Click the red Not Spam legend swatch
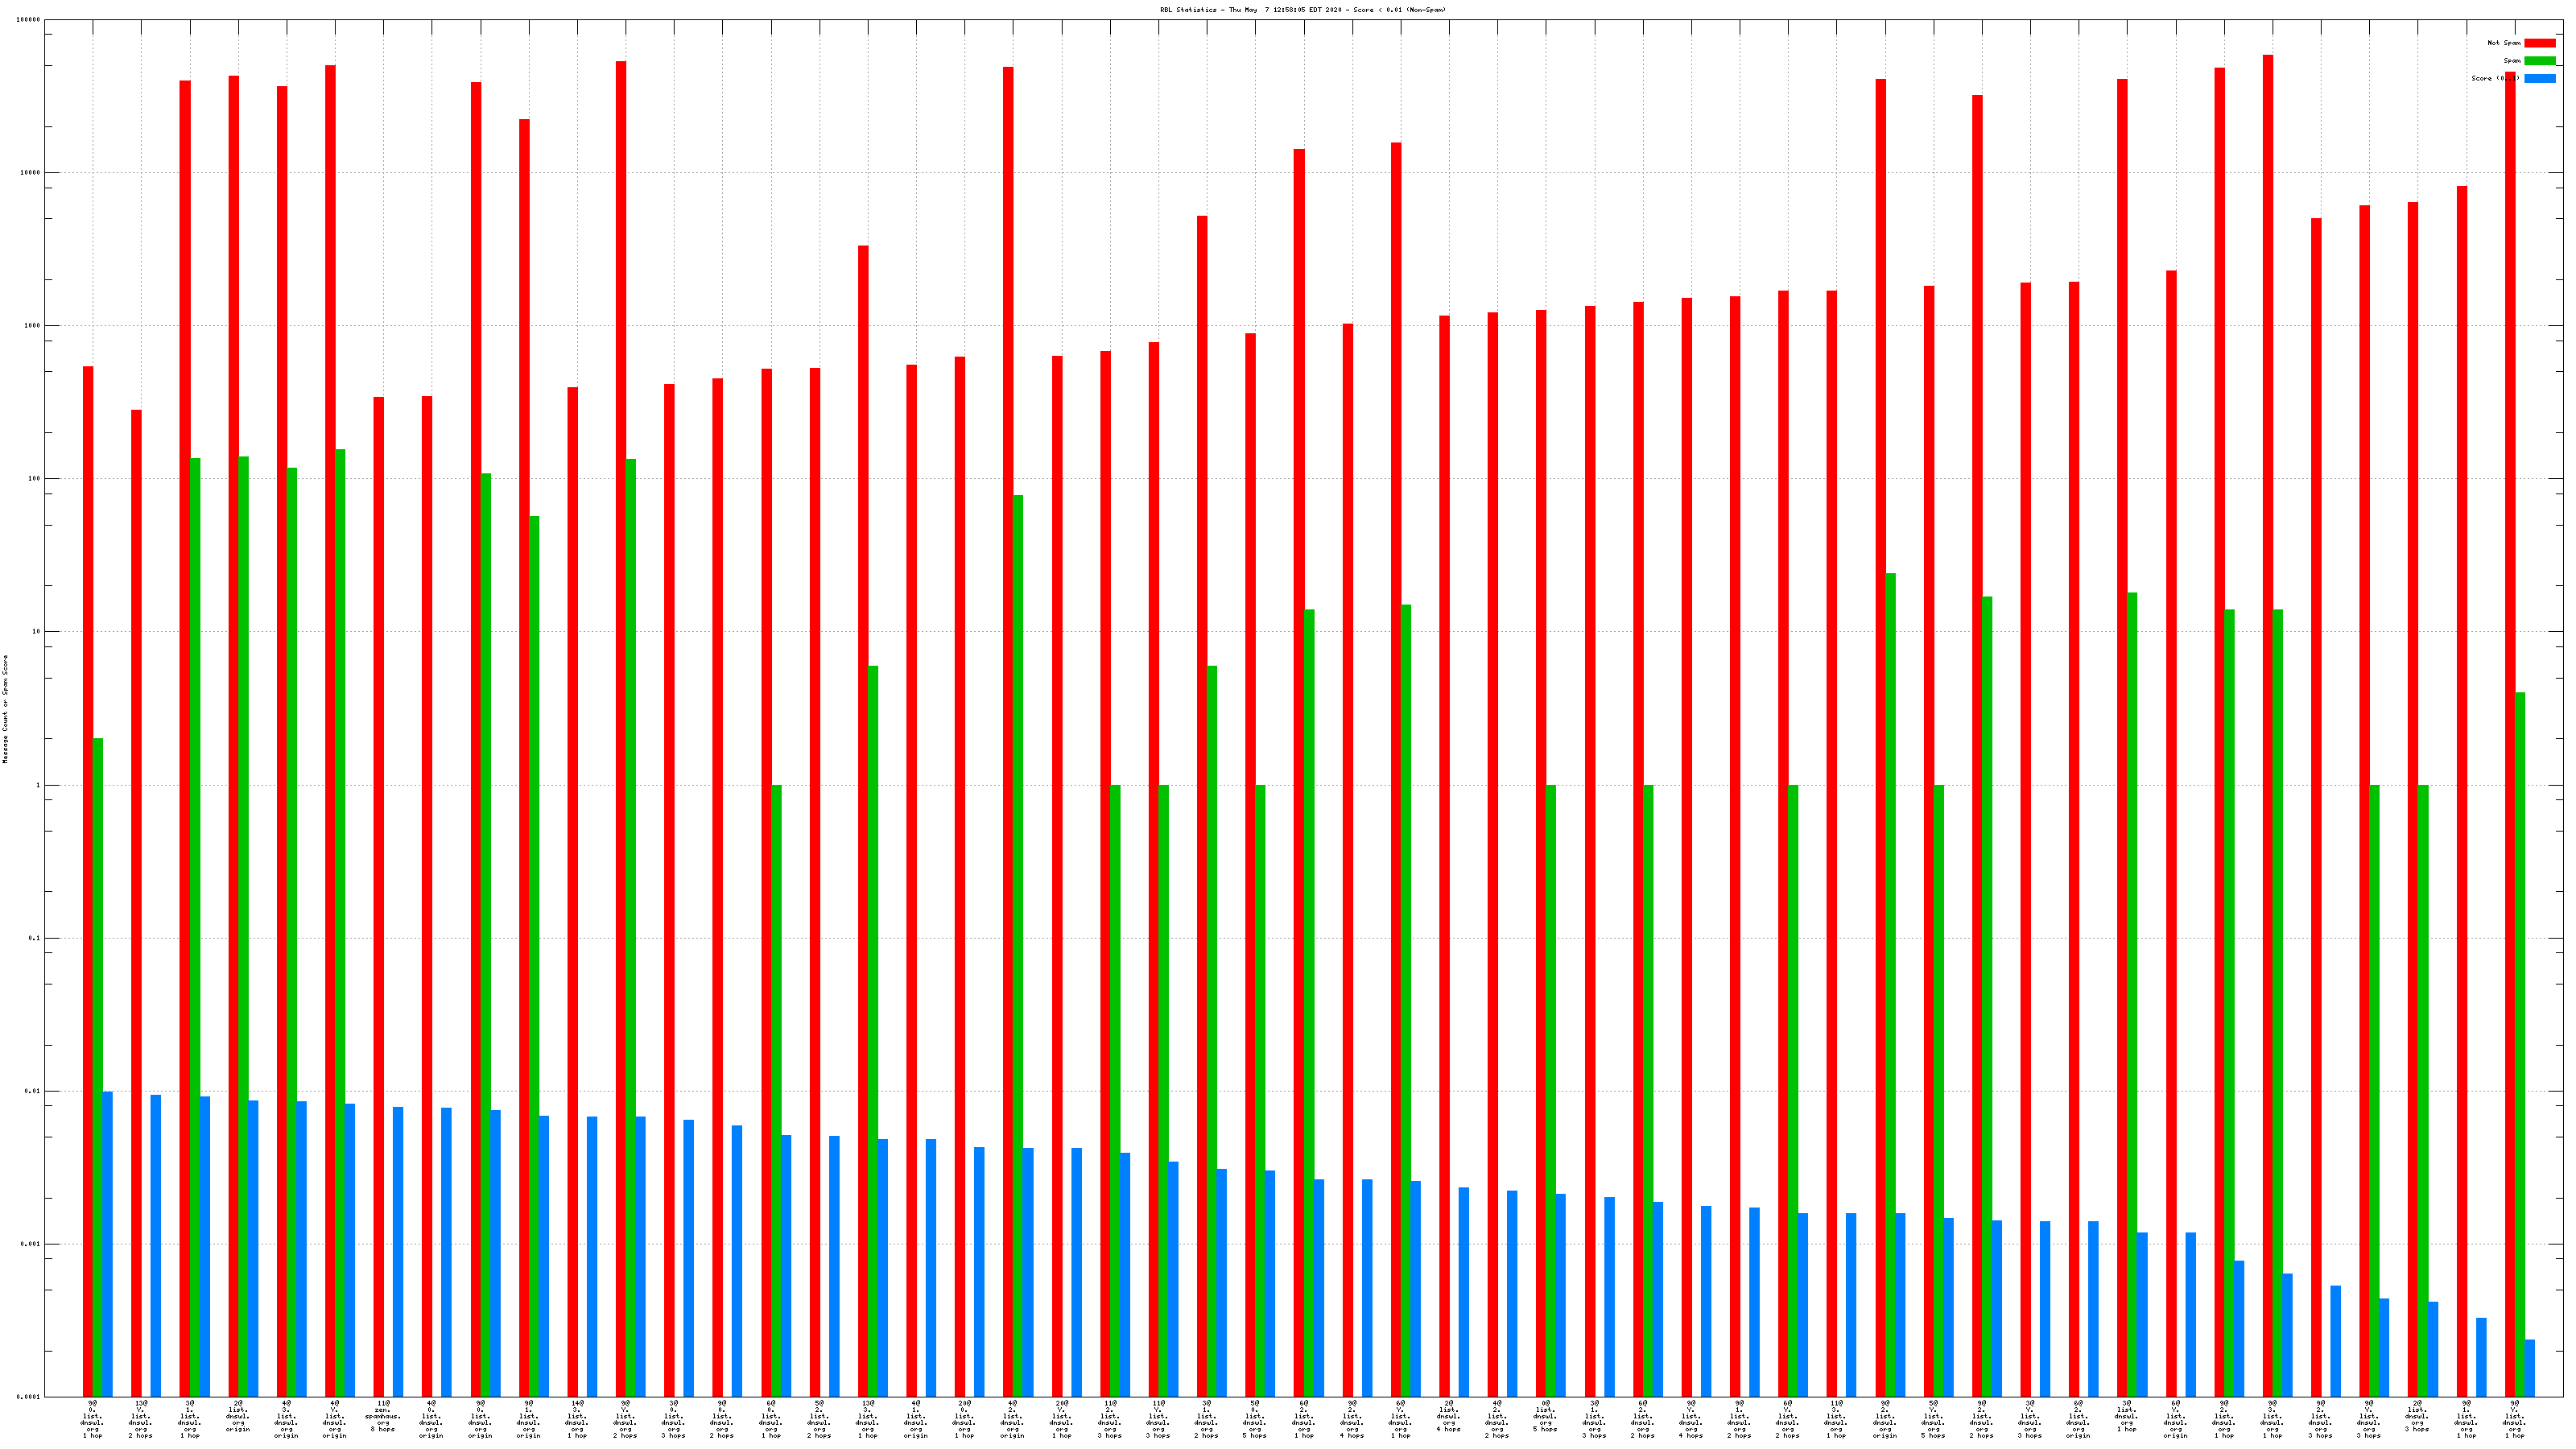Image resolution: width=2576 pixels, height=1449 pixels. coord(2539,43)
